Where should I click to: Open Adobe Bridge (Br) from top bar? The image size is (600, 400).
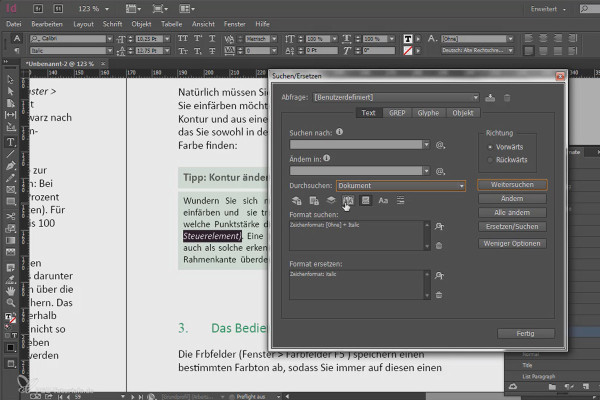[x=38, y=8]
